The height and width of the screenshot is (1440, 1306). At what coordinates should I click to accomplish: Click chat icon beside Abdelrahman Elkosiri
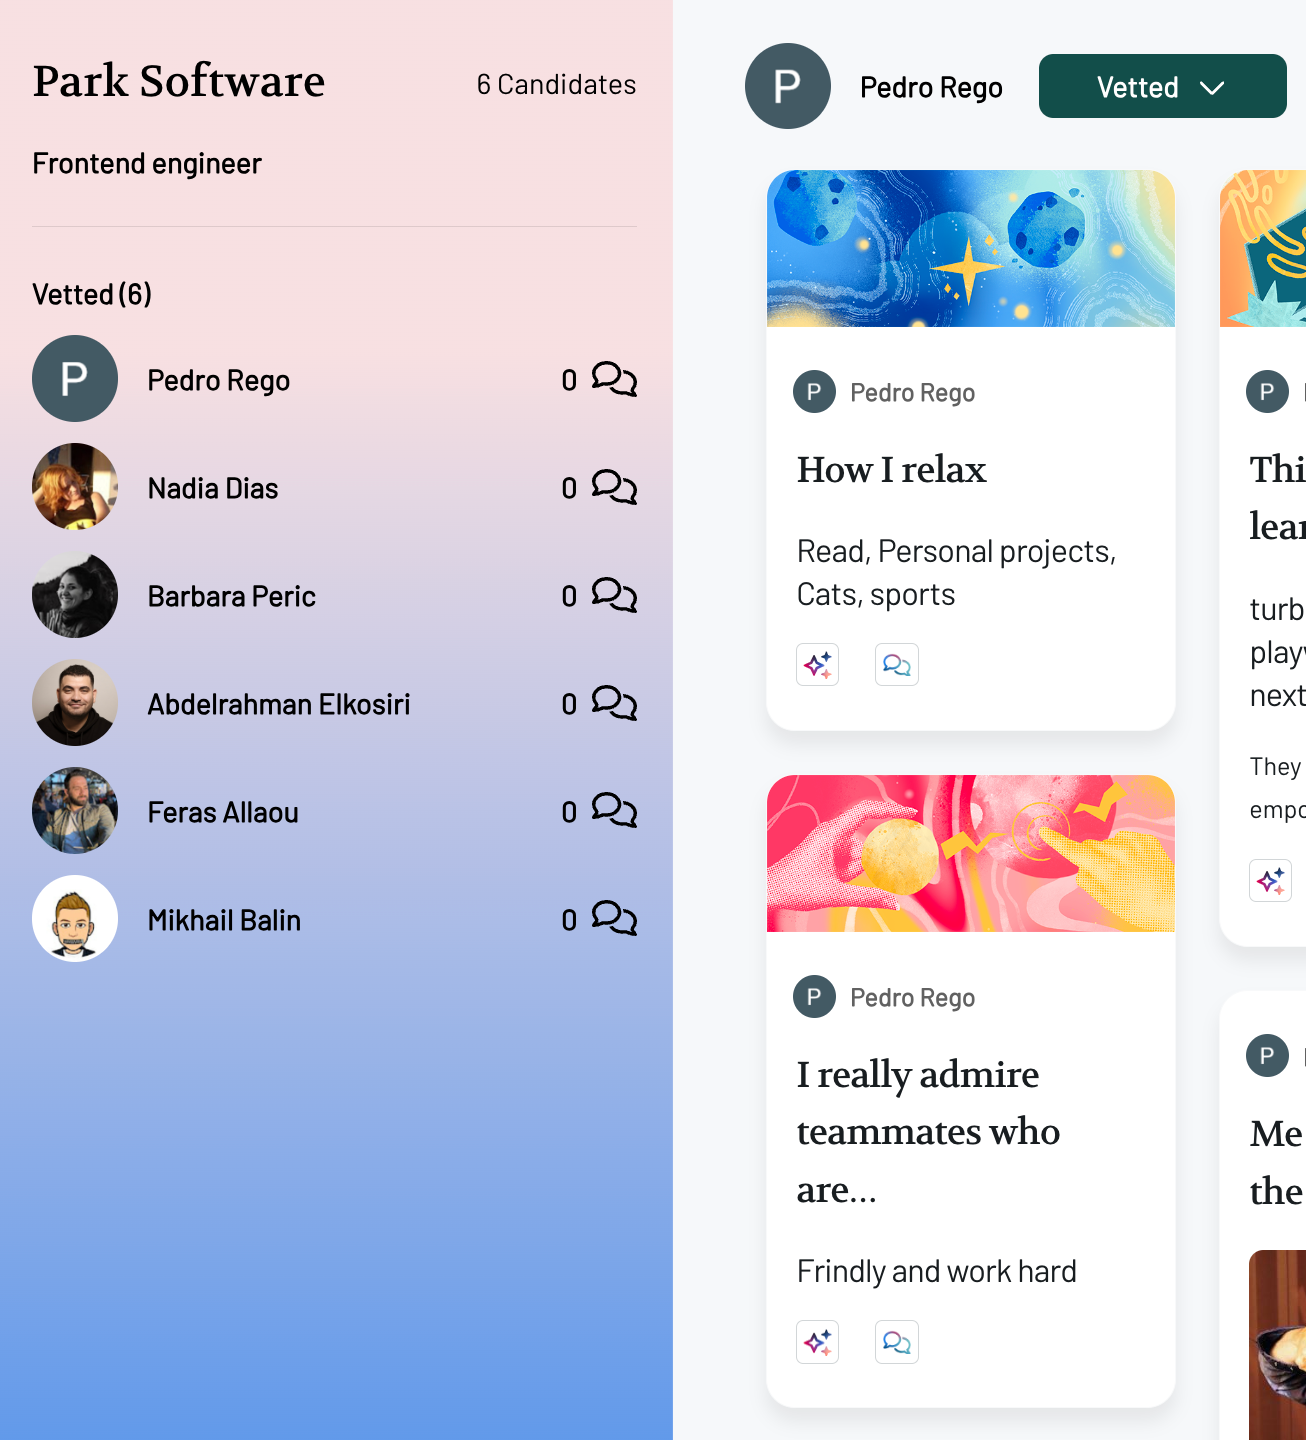(x=614, y=703)
